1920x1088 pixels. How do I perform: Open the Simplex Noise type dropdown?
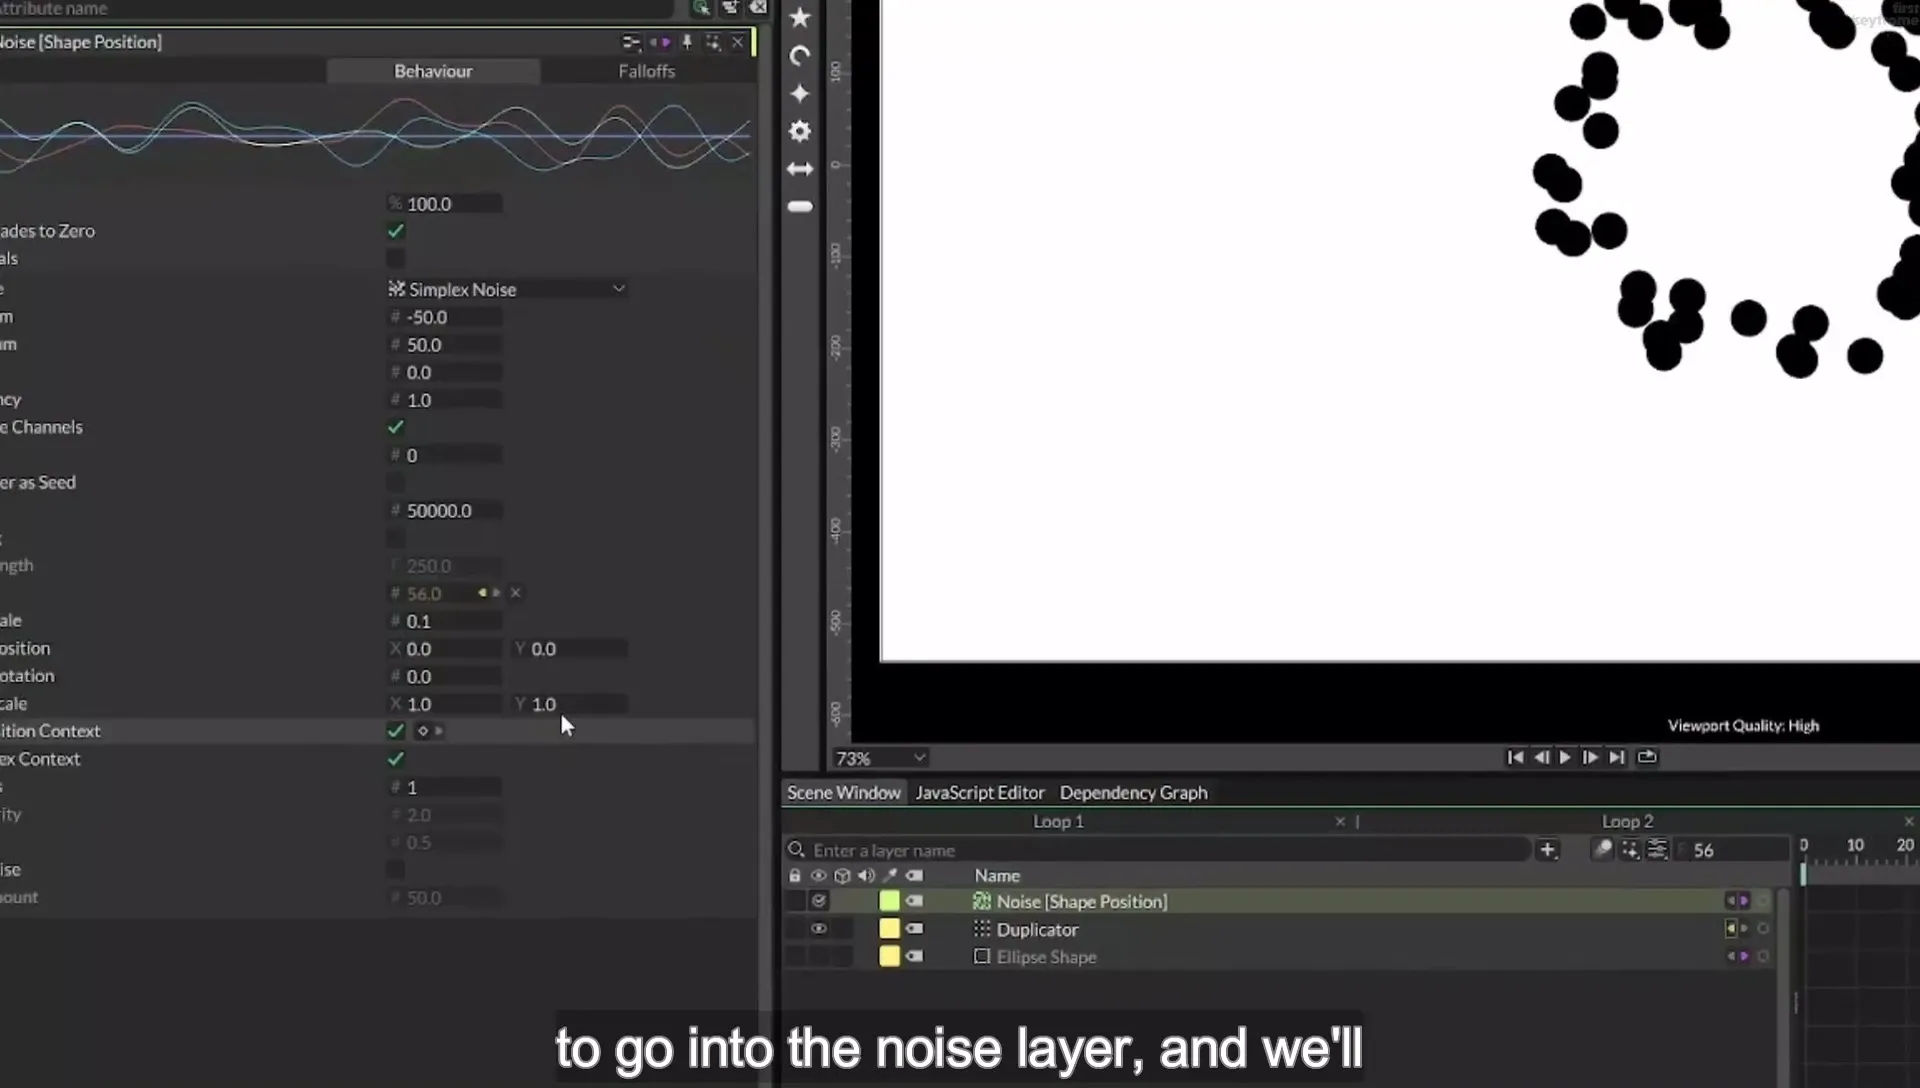(507, 289)
